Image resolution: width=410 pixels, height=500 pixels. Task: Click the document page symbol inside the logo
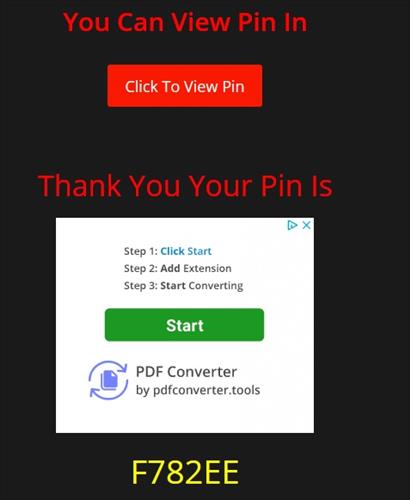109,380
